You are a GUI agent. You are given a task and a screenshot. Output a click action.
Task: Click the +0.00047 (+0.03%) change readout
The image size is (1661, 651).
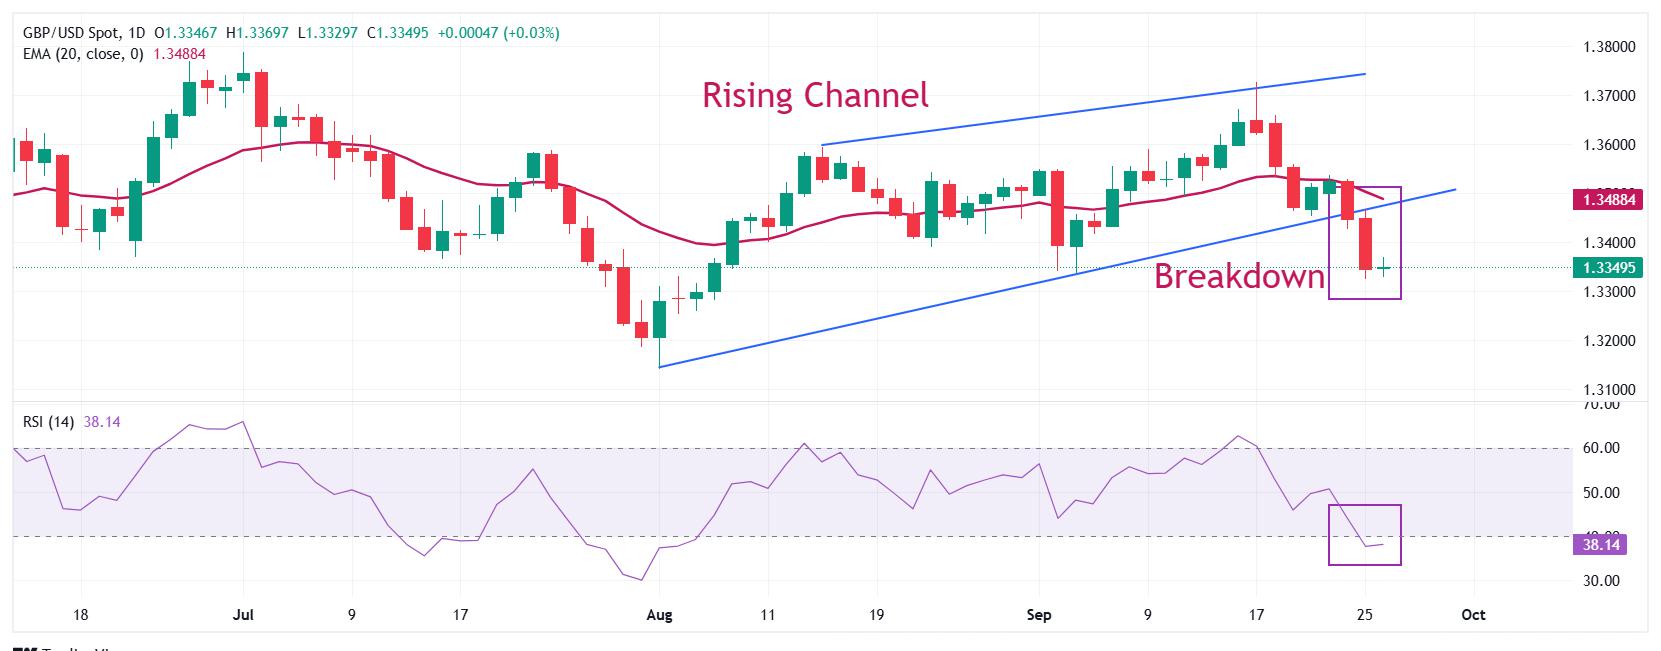(x=498, y=33)
